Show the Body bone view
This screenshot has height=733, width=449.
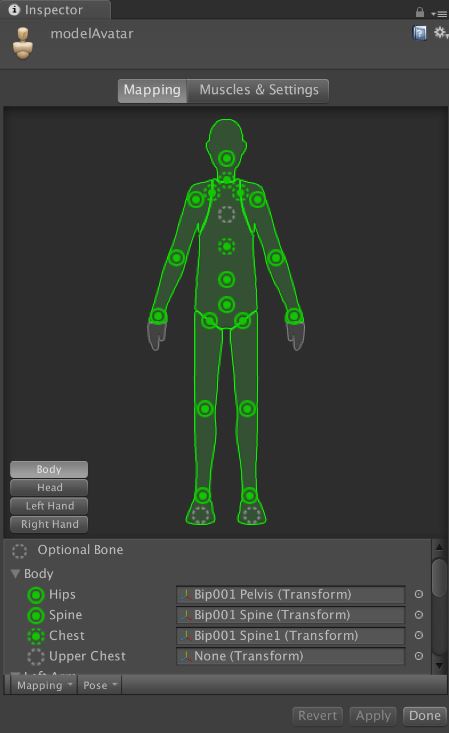(x=49, y=469)
